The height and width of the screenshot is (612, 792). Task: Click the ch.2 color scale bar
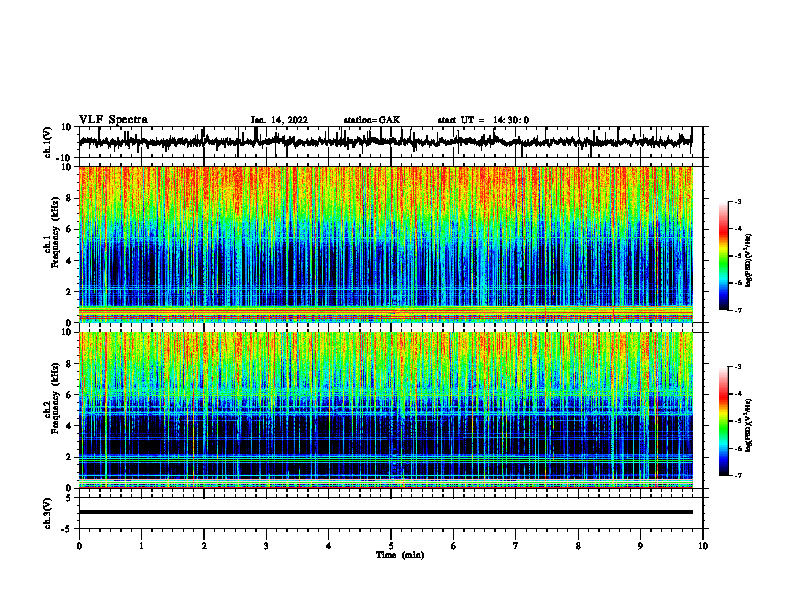pos(723,421)
